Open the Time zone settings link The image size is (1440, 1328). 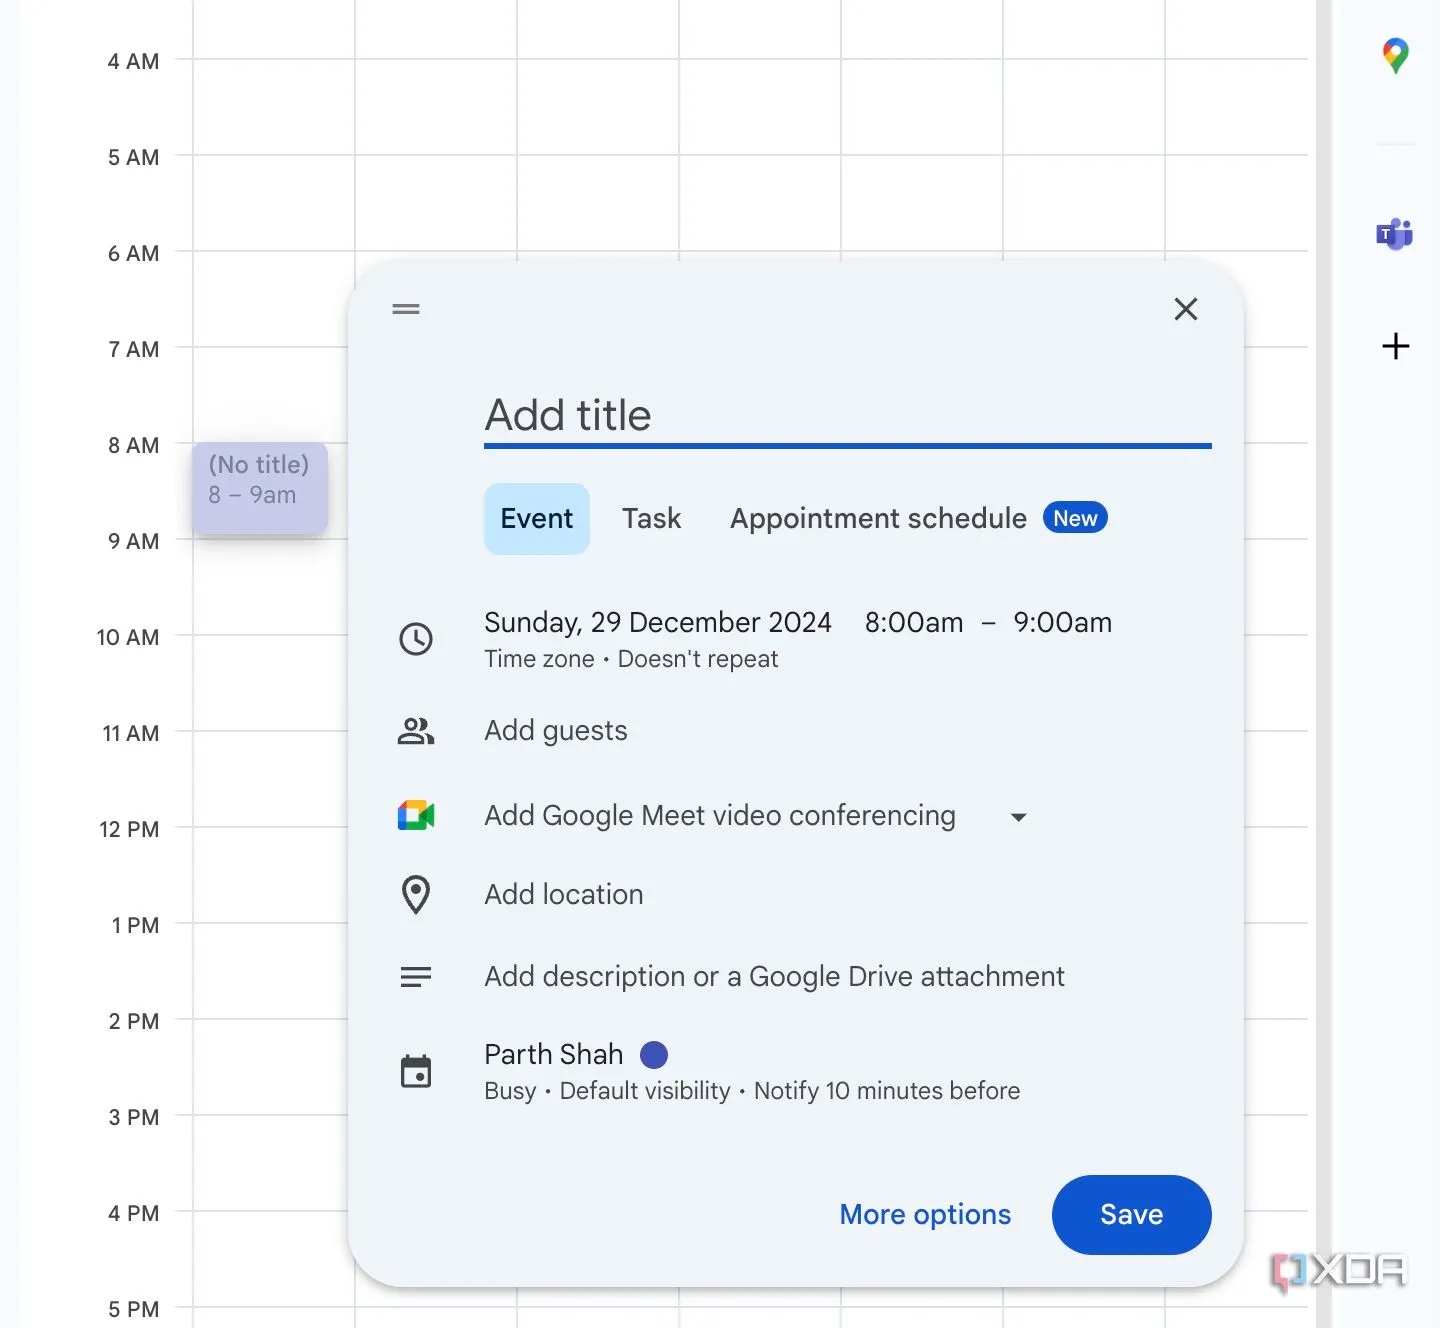pyautogui.click(x=539, y=659)
